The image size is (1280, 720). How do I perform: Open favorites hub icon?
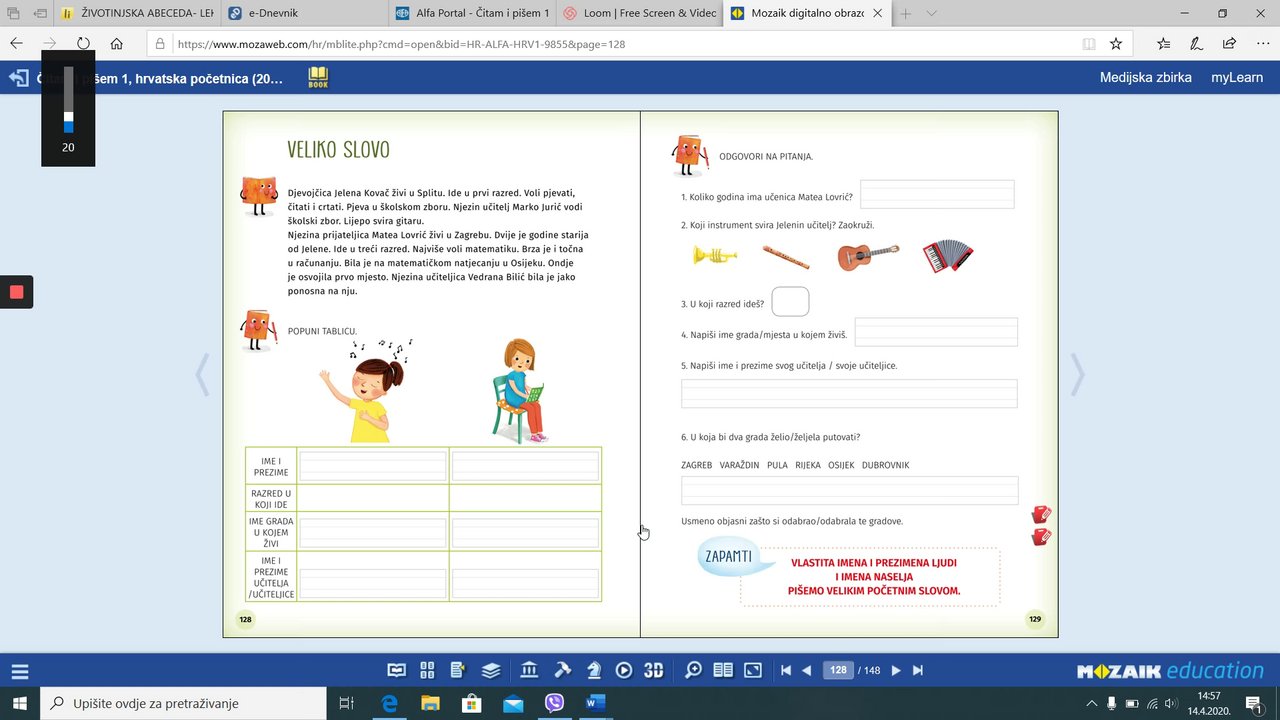(x=1164, y=44)
